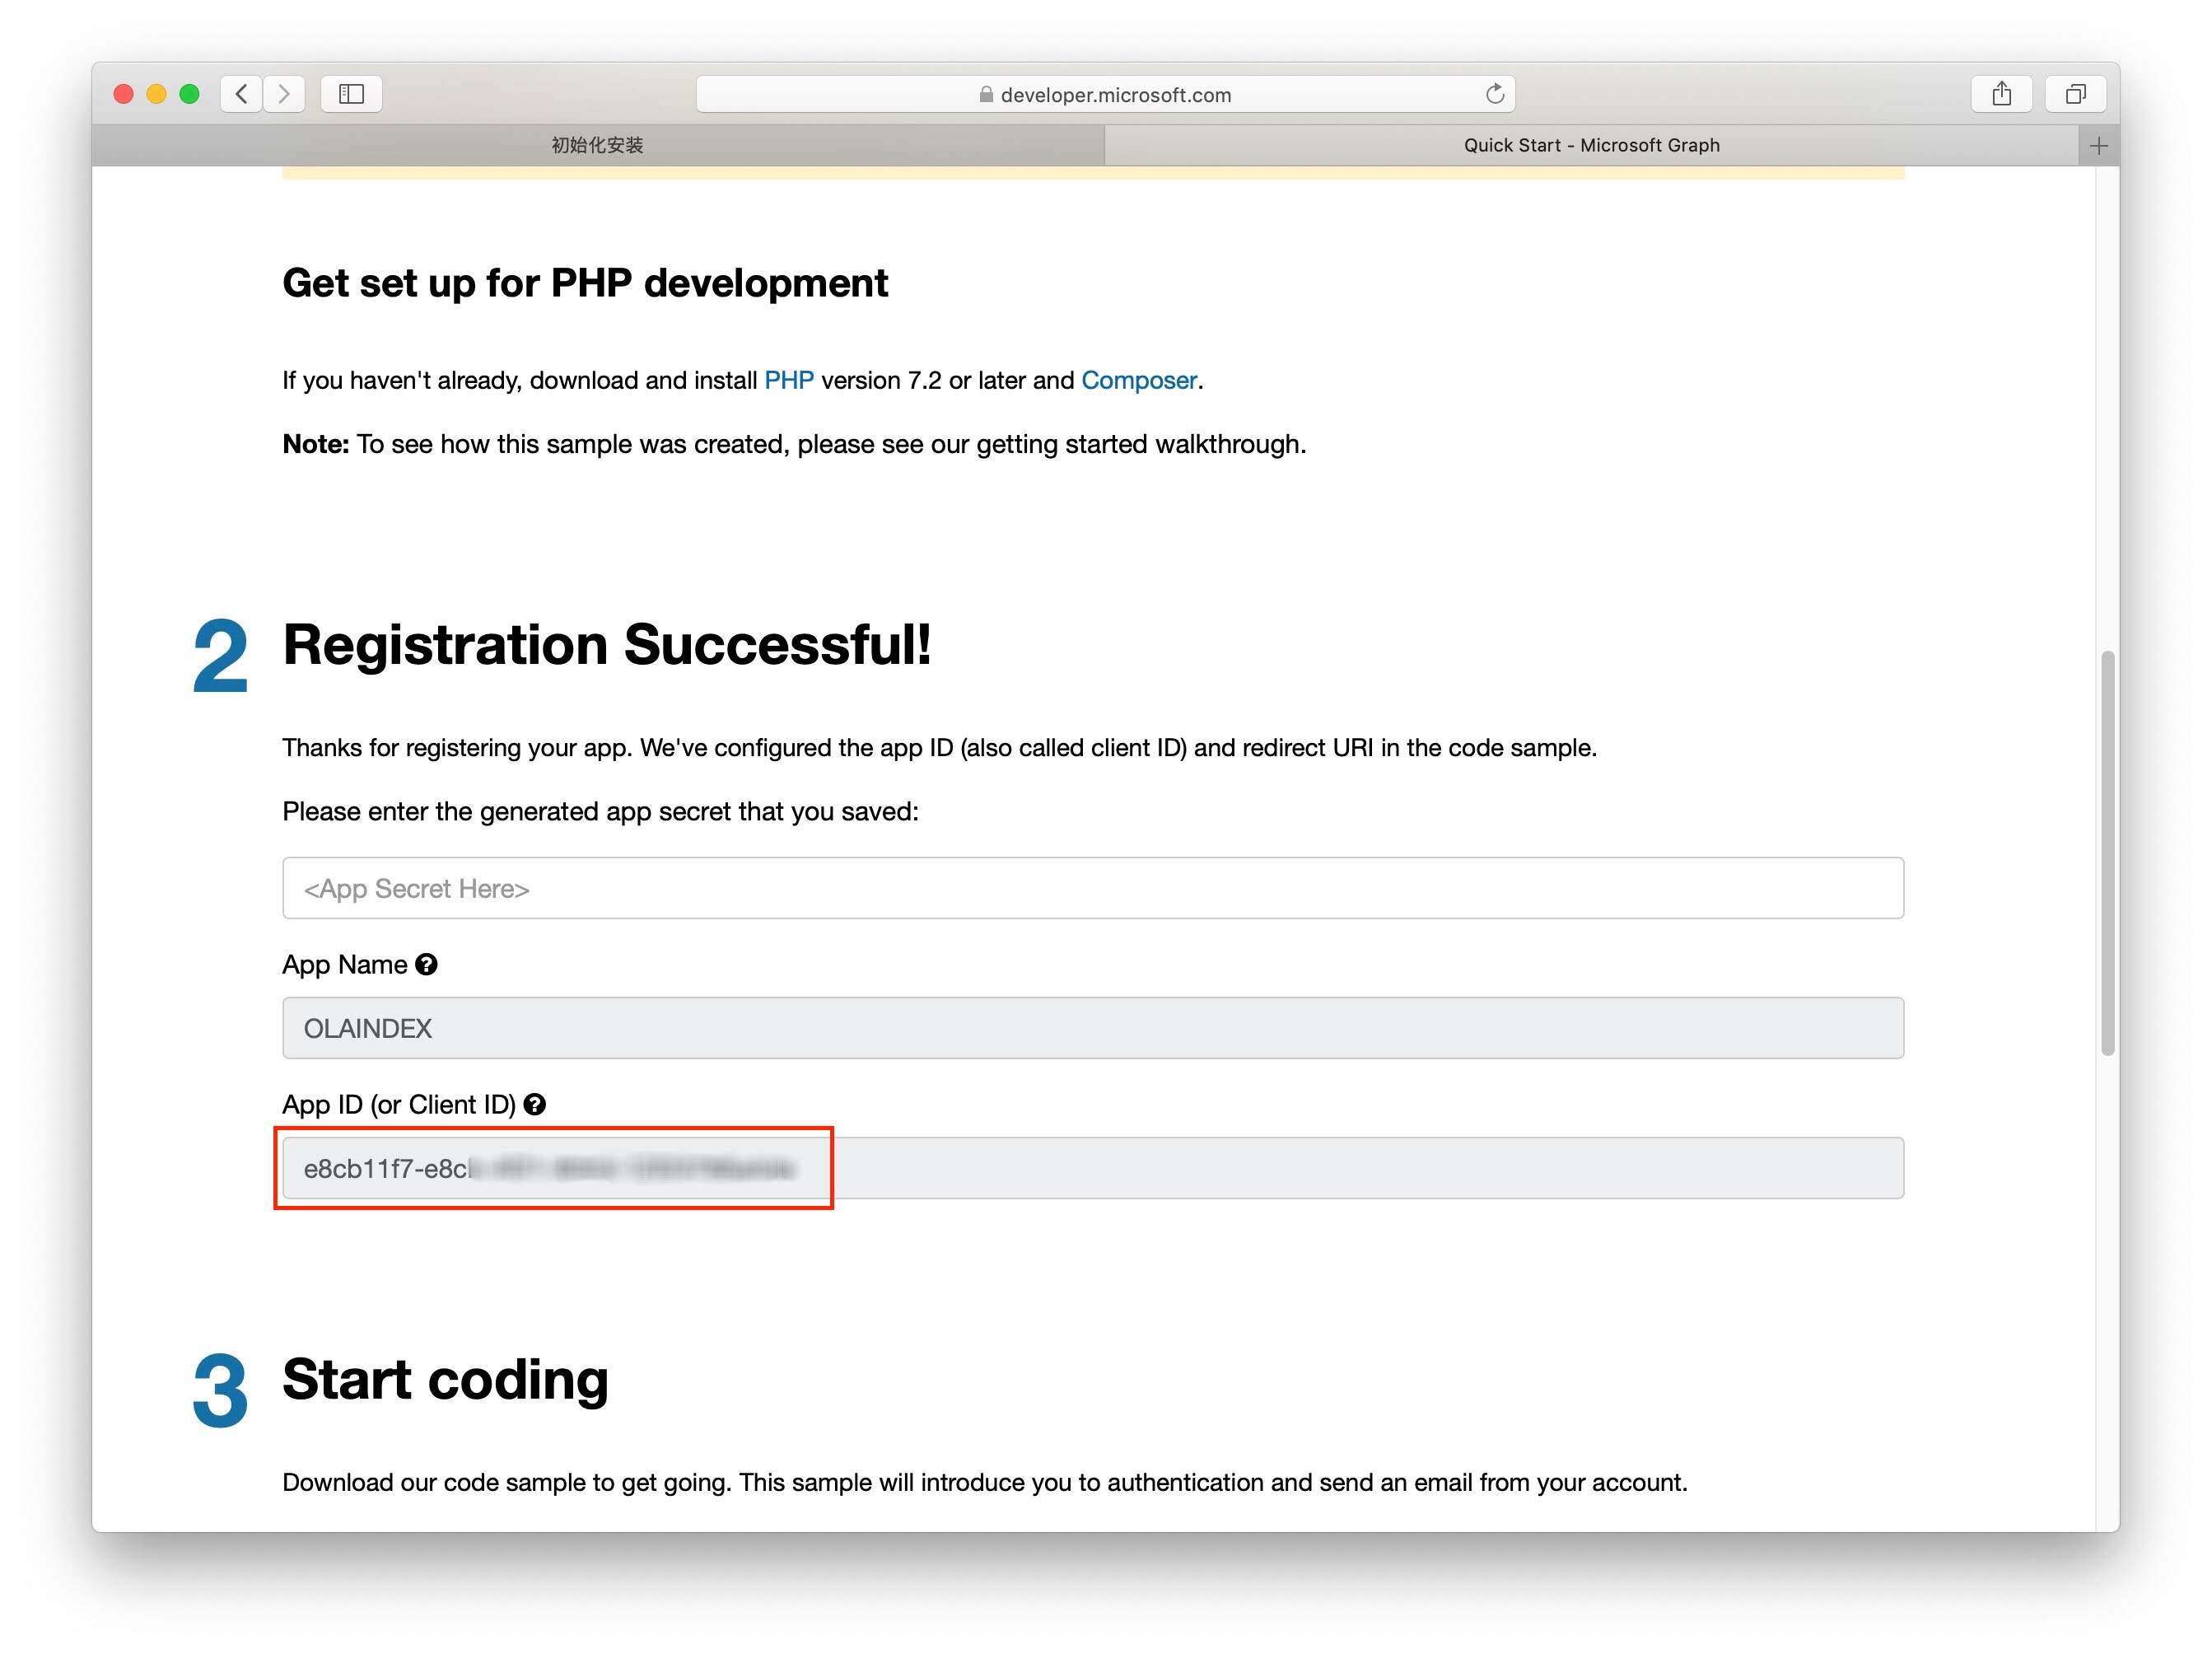This screenshot has height=1654, width=2212.
Task: Click the Safari forward navigation arrow
Action: click(285, 94)
